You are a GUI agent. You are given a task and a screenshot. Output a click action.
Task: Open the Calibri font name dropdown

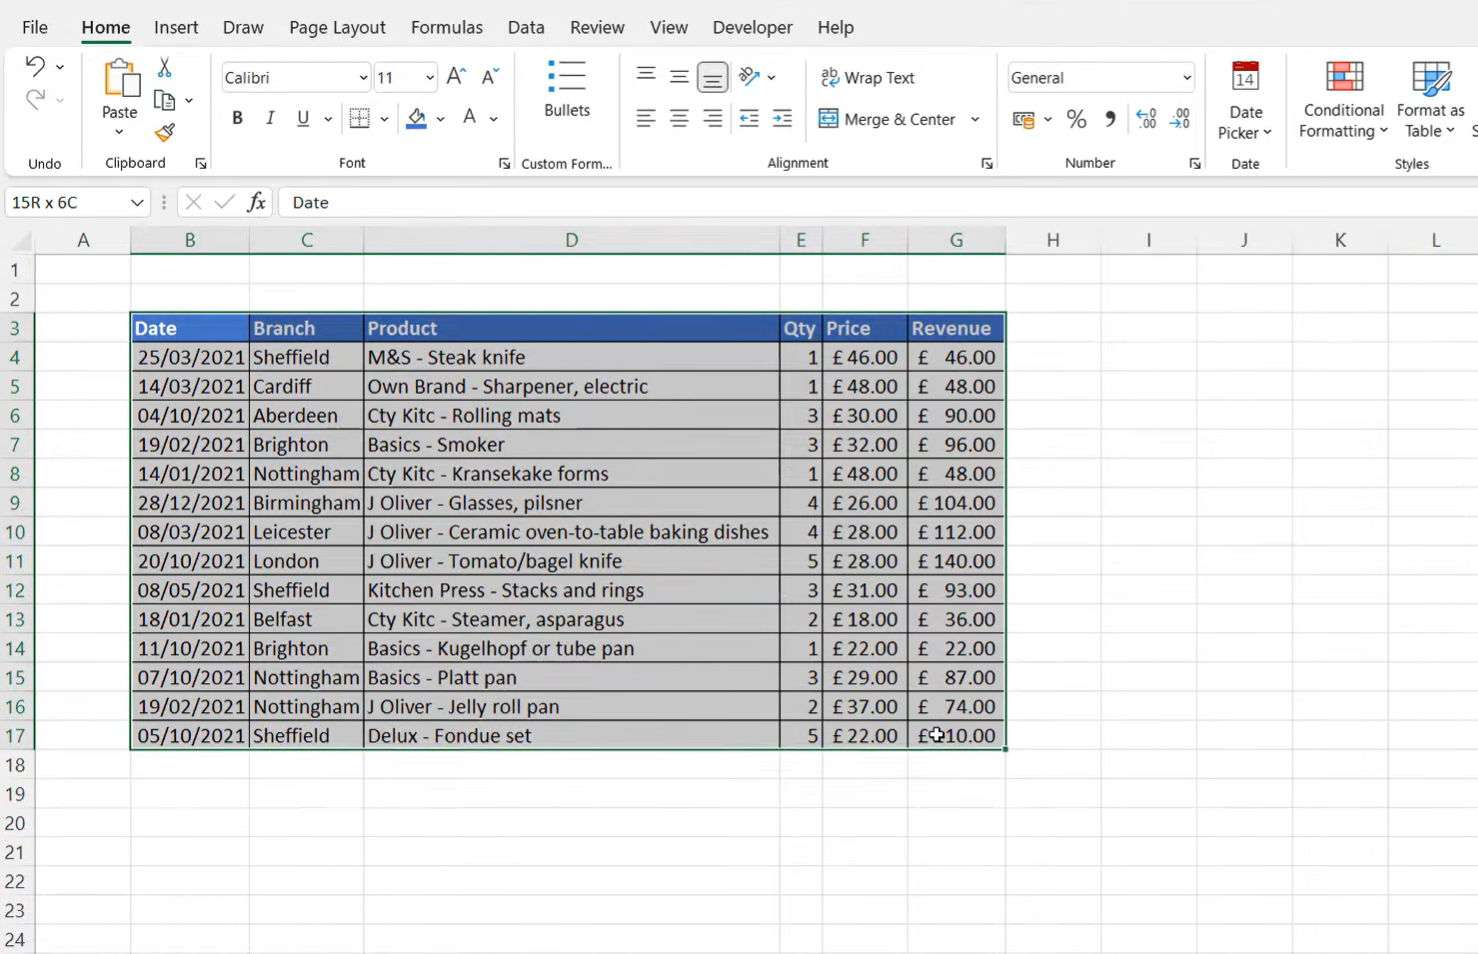tap(363, 78)
